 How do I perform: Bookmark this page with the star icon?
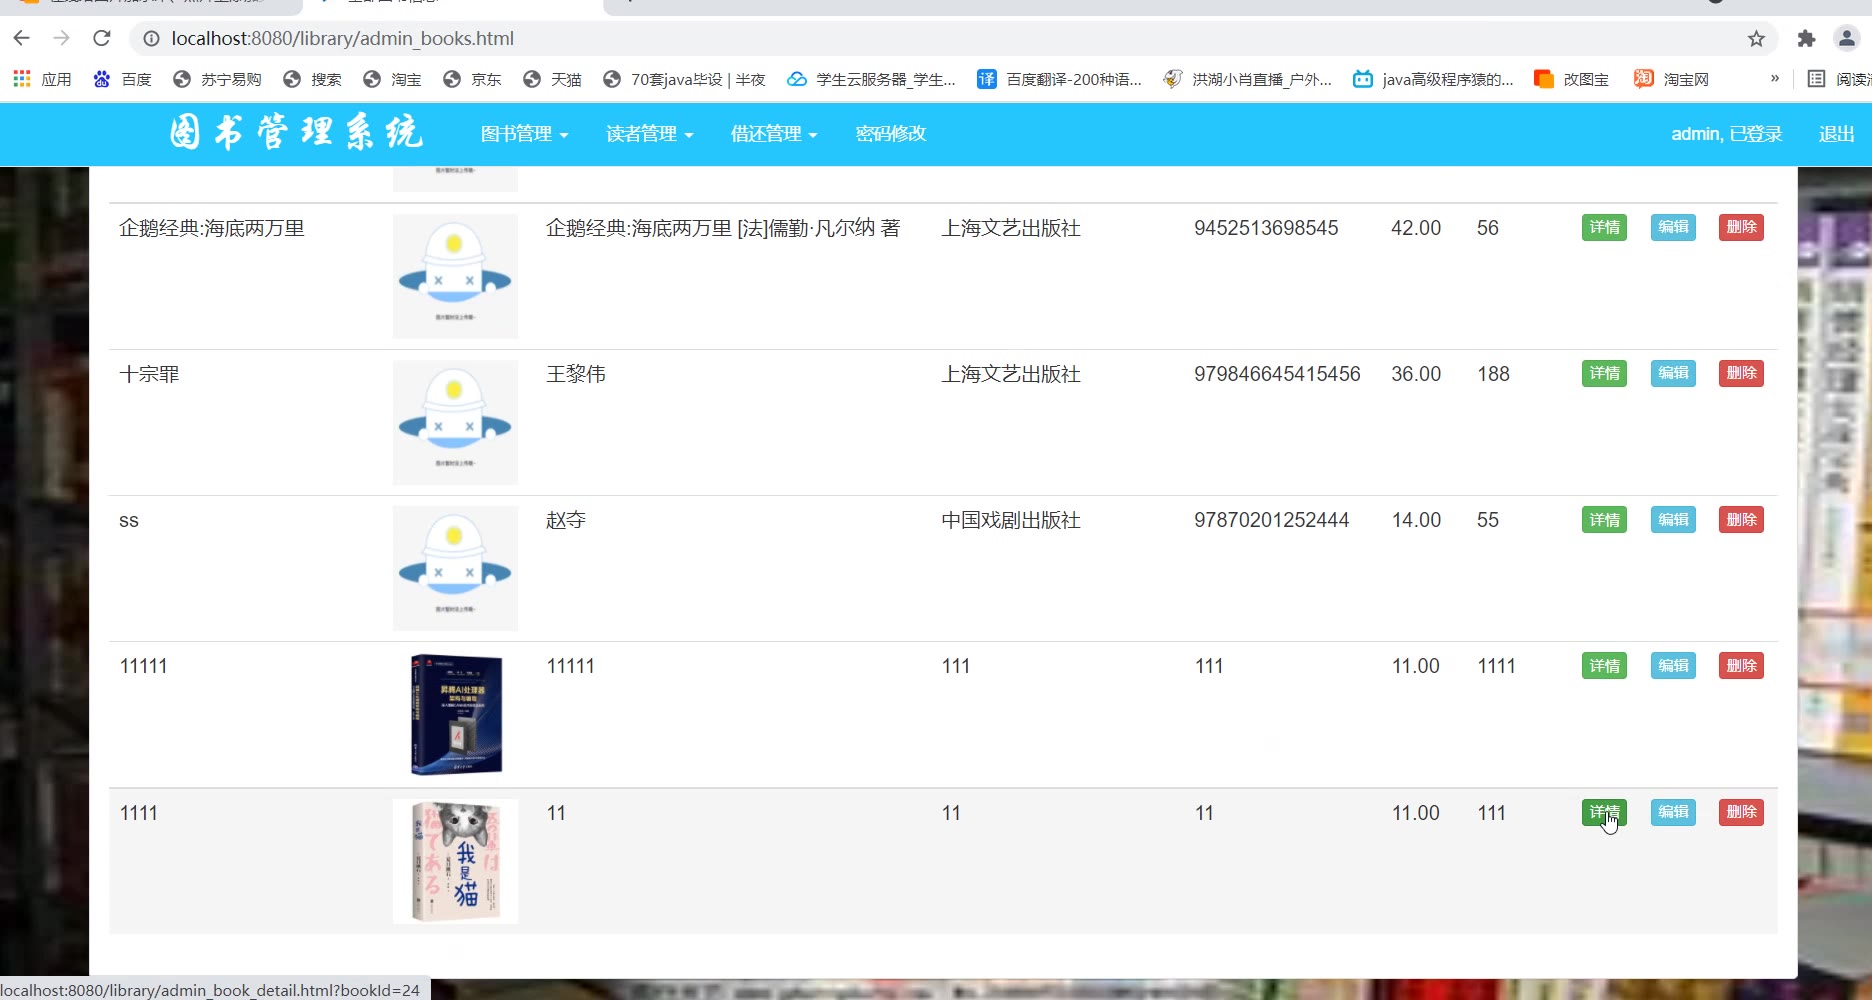pos(1756,38)
